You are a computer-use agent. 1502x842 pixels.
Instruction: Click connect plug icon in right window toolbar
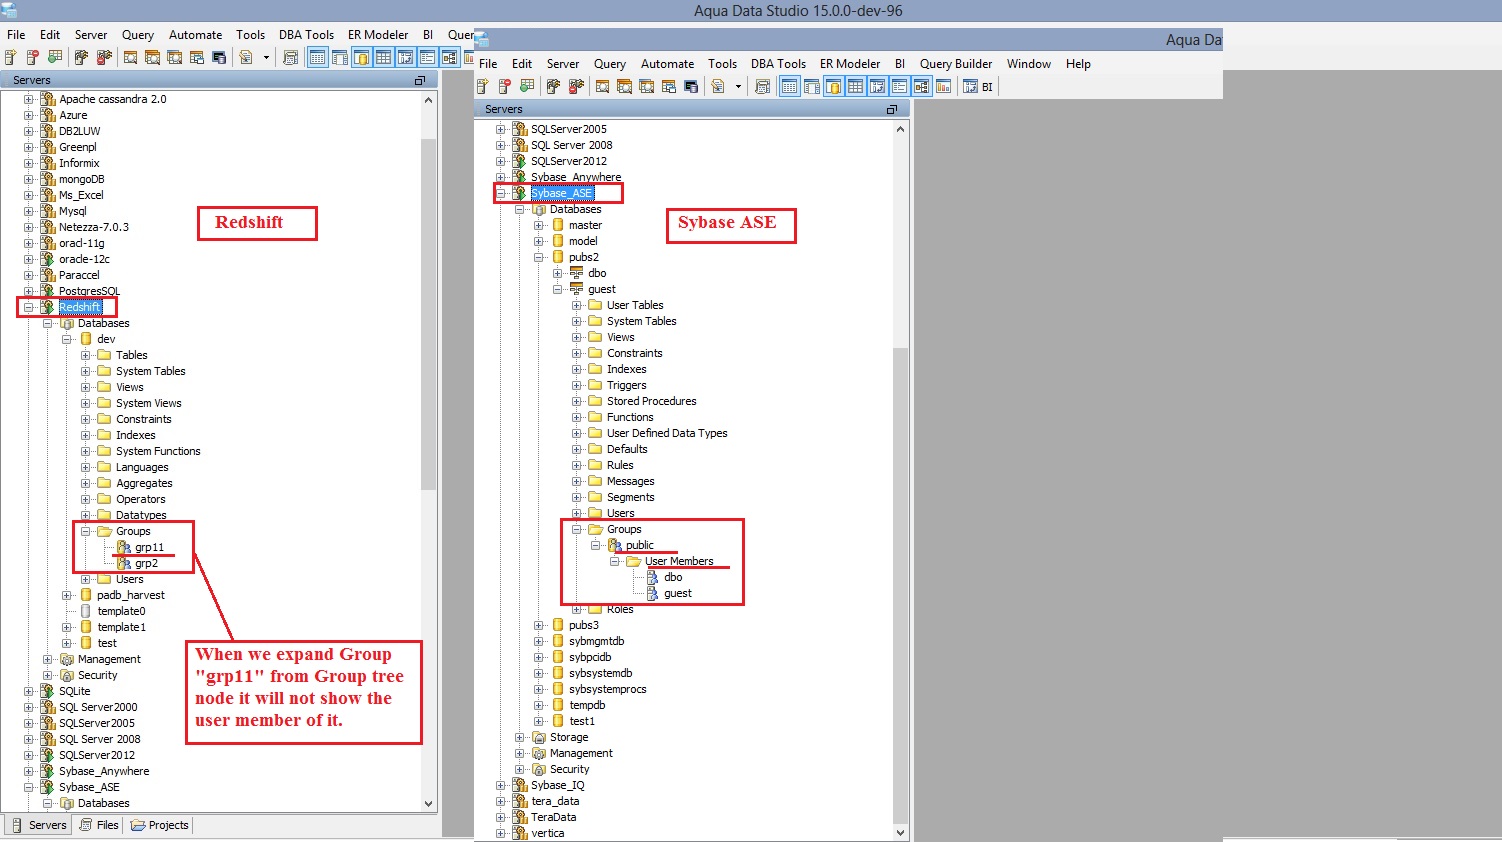pos(553,87)
